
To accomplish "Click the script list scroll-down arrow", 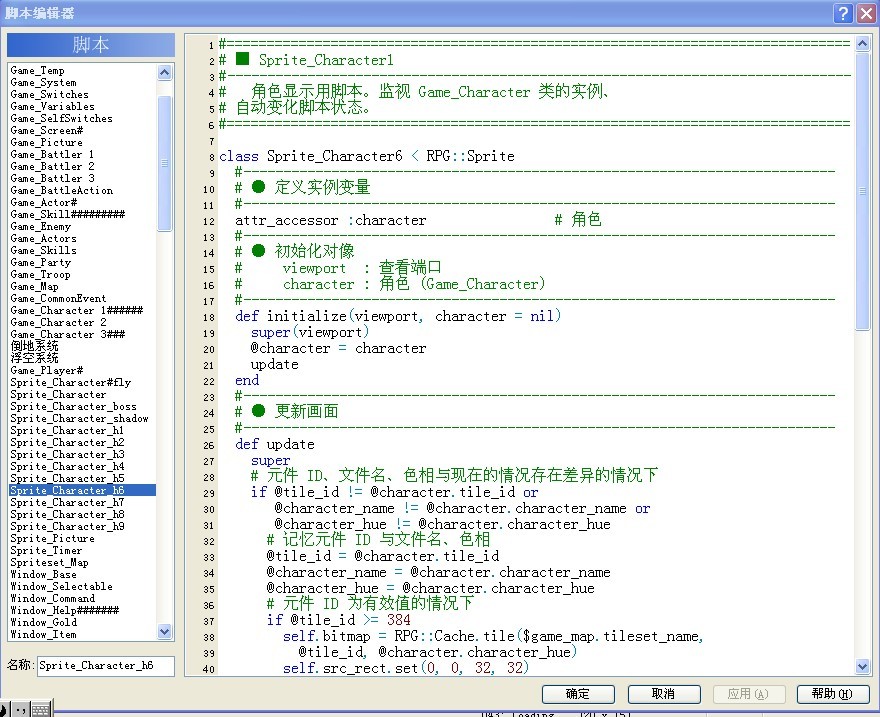I will point(164,631).
